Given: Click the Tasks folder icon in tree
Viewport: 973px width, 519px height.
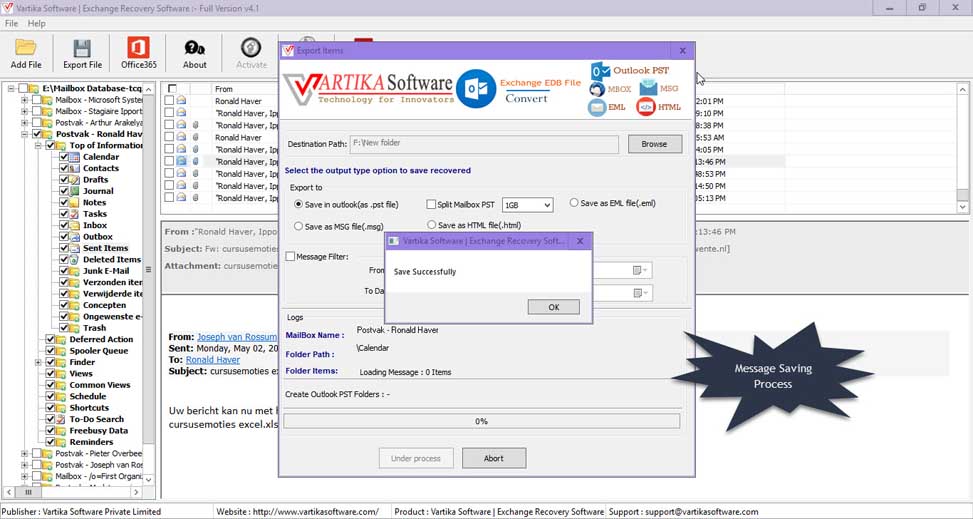Looking at the screenshot, I should [x=75, y=214].
